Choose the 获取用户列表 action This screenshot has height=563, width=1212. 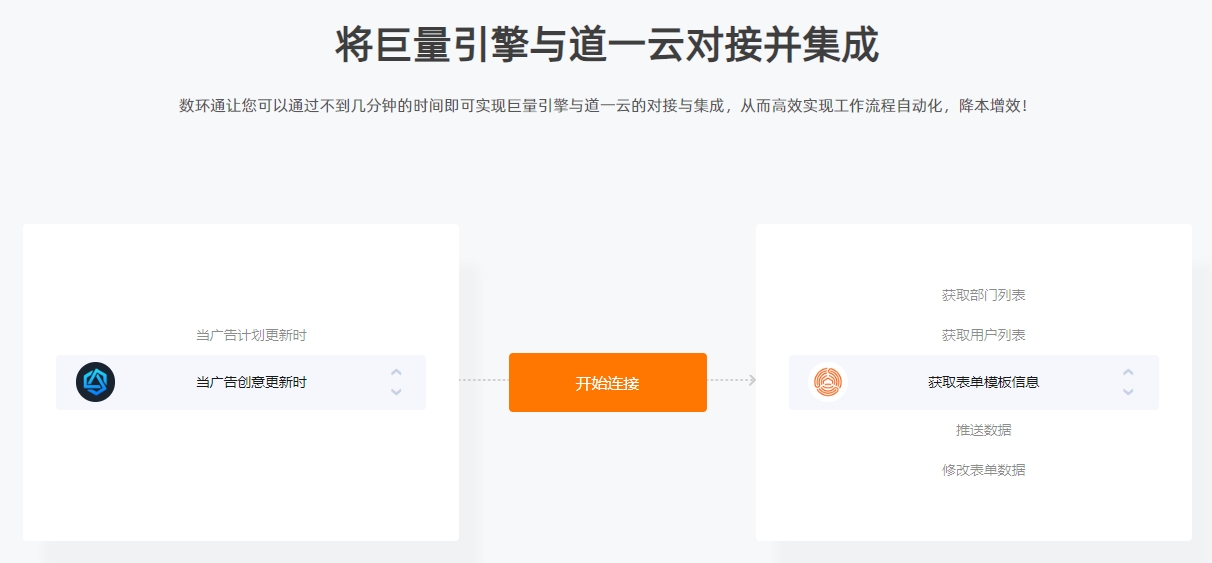pyautogui.click(x=983, y=335)
